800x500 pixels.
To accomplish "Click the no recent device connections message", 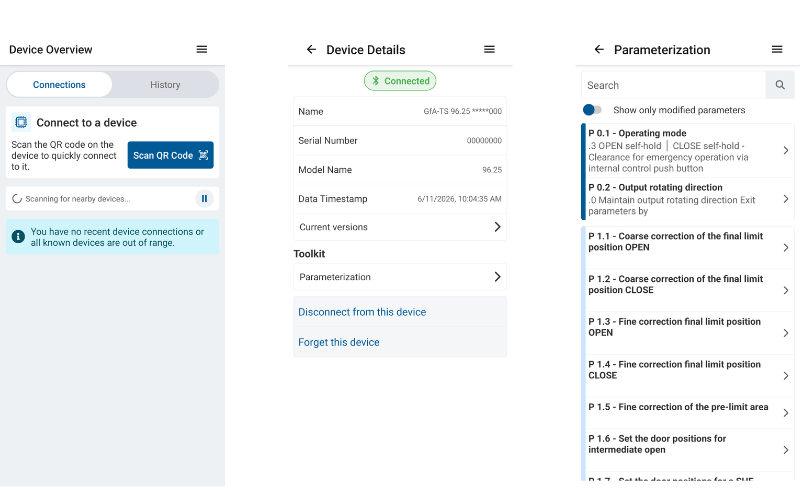I will click(x=117, y=237).
